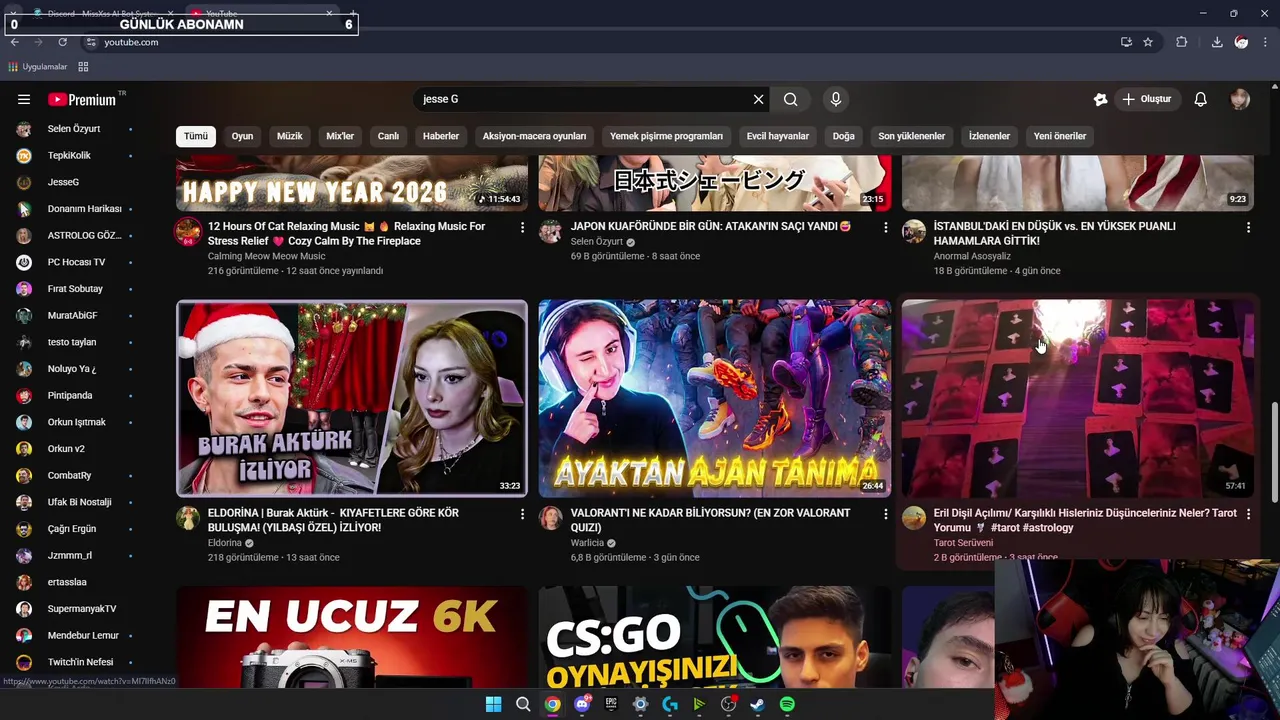Open Uygulamalar bookmarks shortcut

click(x=38, y=67)
